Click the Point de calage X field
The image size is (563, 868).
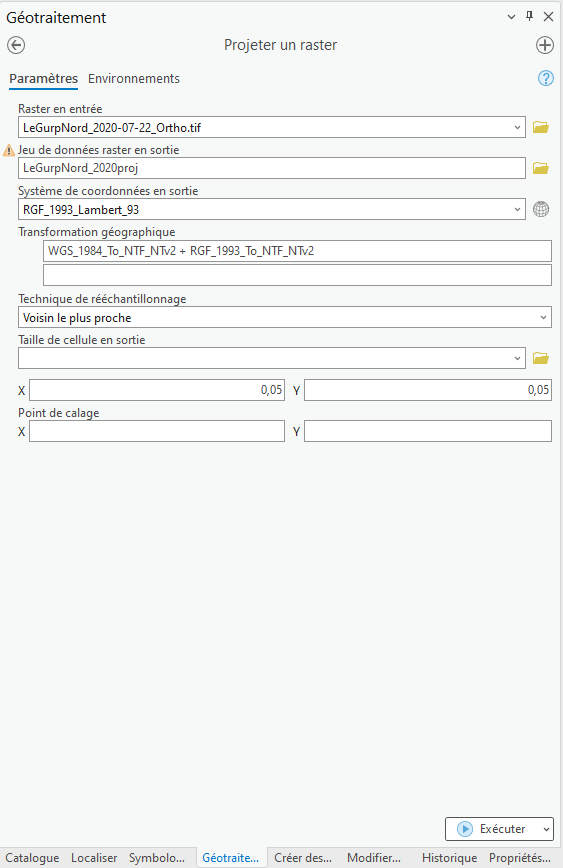(157, 431)
